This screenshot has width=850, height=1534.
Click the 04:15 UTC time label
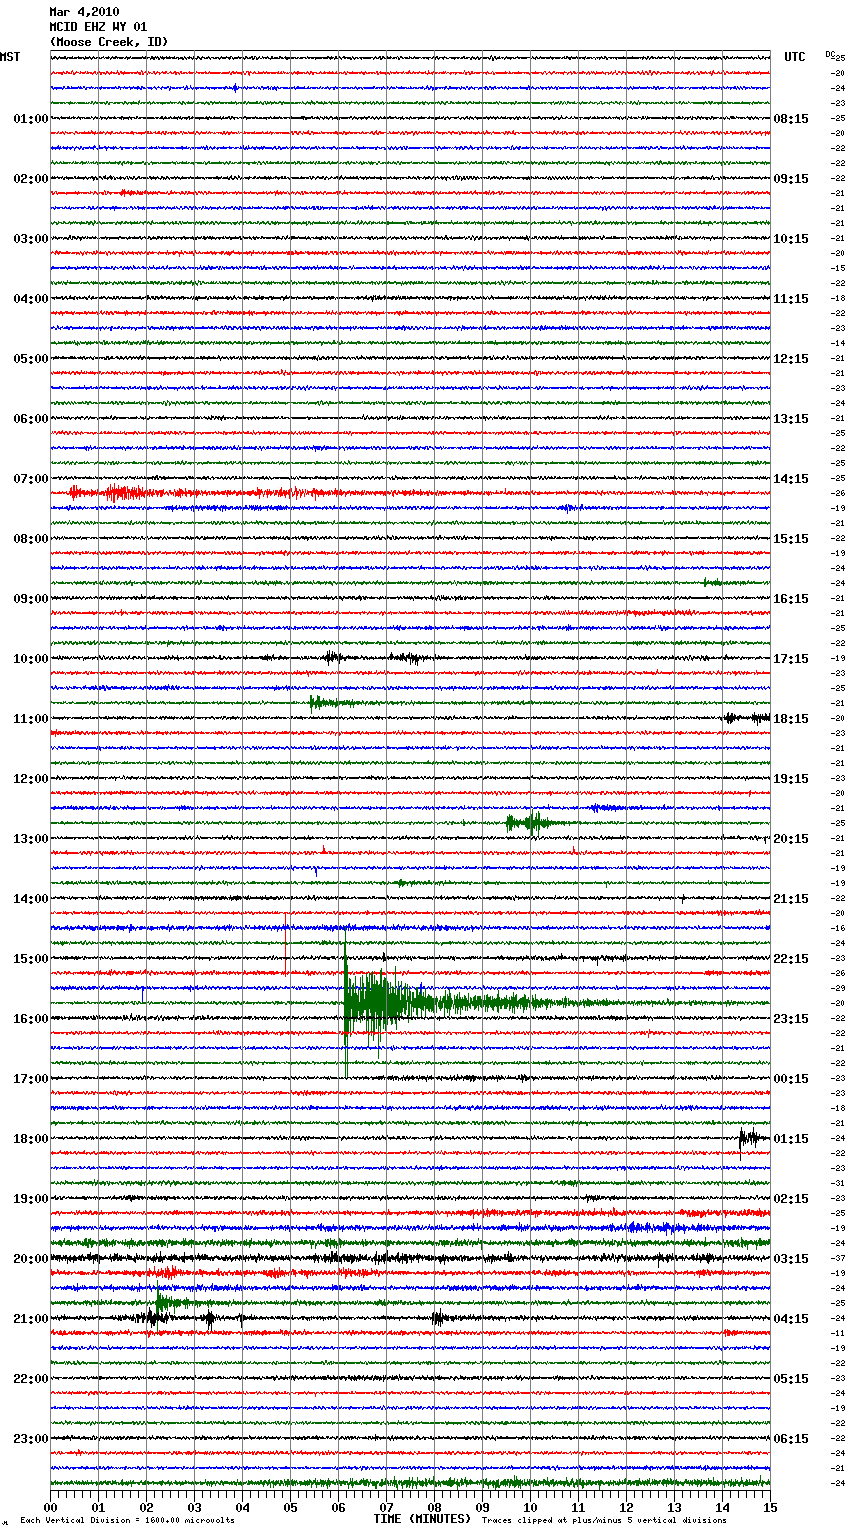(x=791, y=1319)
